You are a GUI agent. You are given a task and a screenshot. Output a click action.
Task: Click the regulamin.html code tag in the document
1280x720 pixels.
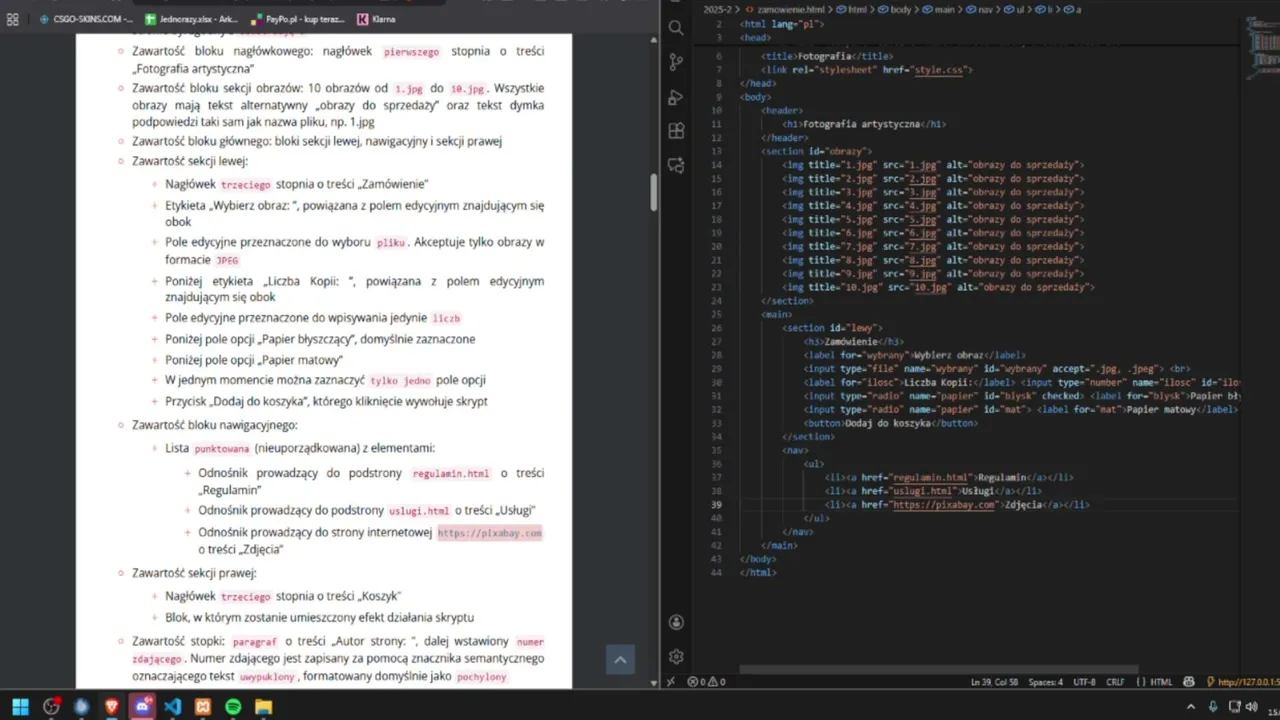click(x=451, y=474)
